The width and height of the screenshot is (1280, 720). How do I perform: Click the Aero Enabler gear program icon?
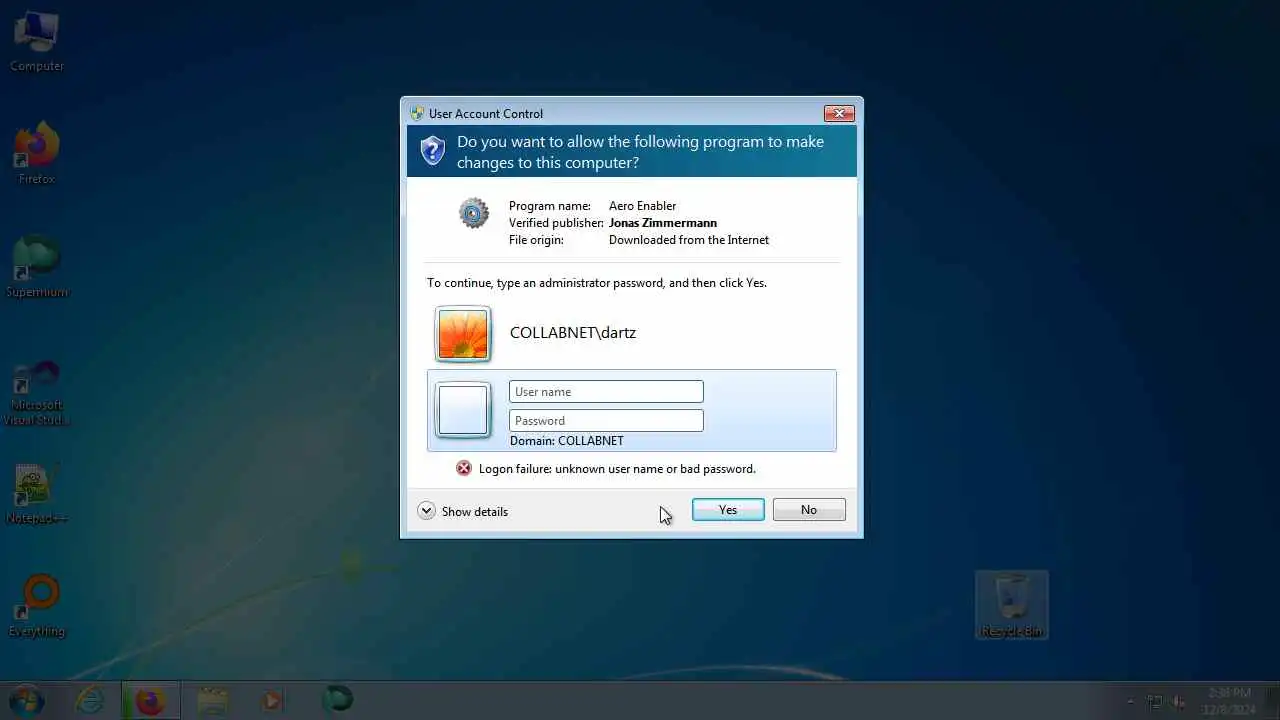(x=474, y=213)
